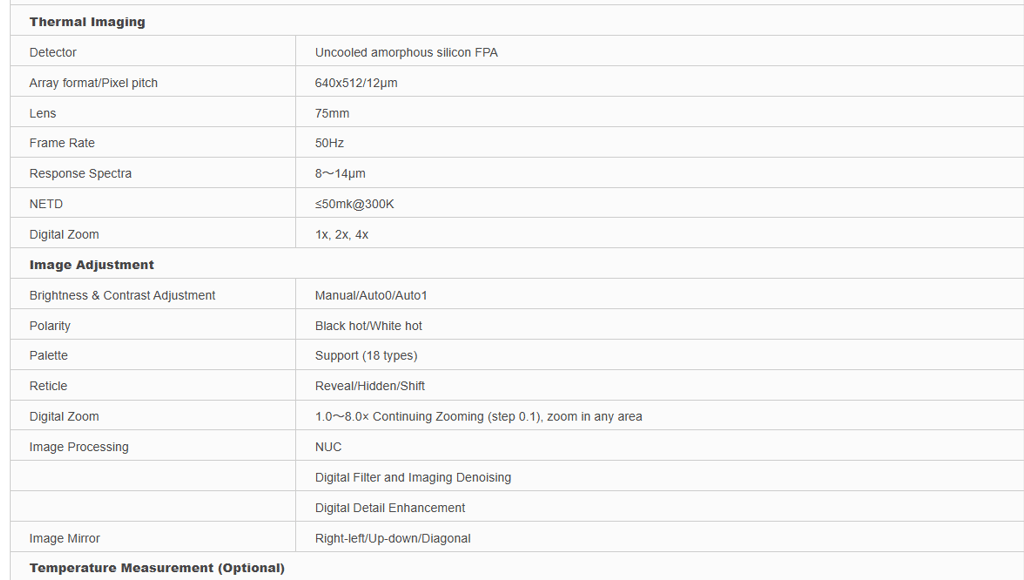
Task: Click the Right-left/Up-down/Diagonal mirror value
Action: [x=393, y=538]
